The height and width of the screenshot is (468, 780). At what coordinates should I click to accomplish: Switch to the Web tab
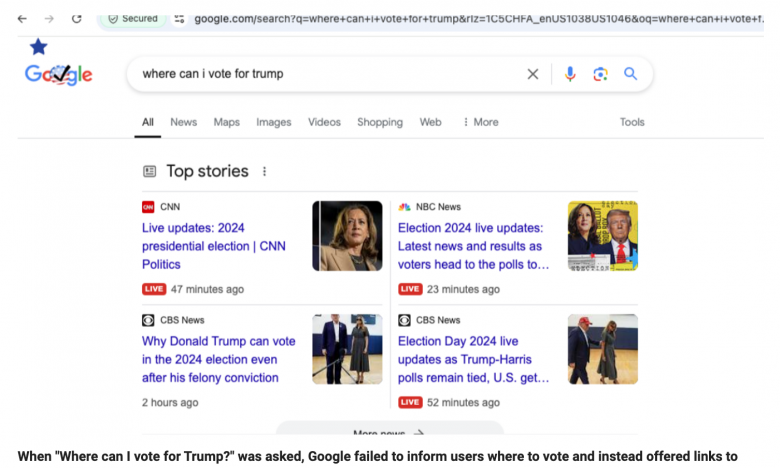[x=430, y=122]
